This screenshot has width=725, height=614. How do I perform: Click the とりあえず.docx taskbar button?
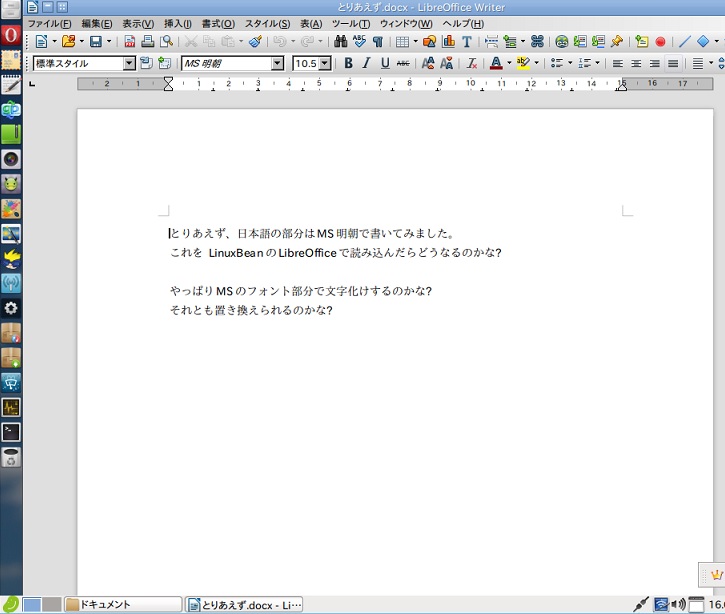coord(244,604)
